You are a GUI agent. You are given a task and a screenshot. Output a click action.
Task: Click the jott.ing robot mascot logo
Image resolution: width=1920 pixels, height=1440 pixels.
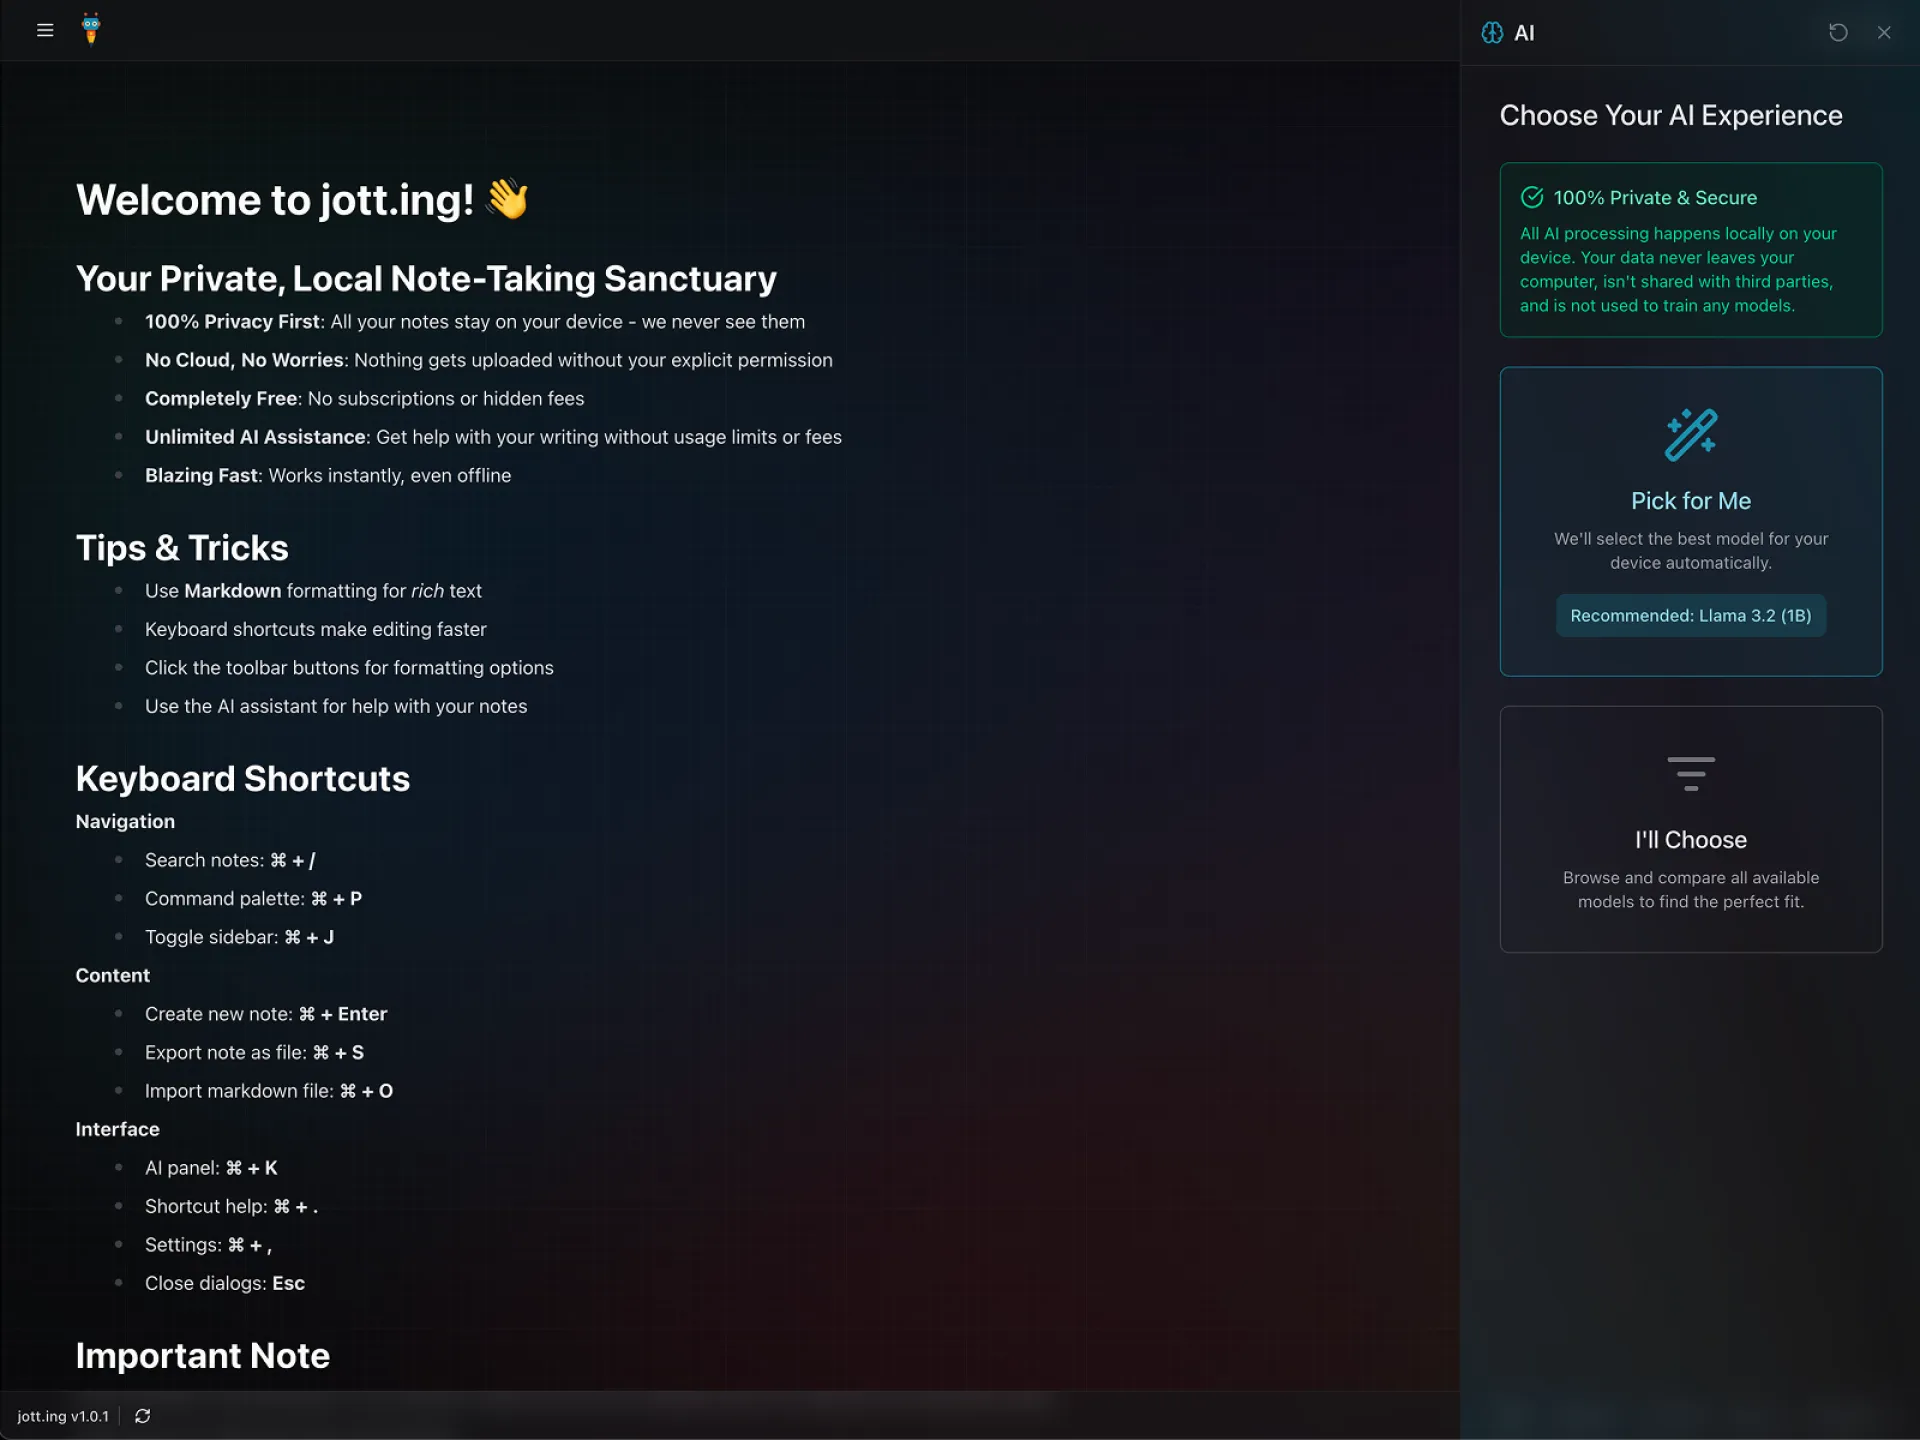(91, 29)
